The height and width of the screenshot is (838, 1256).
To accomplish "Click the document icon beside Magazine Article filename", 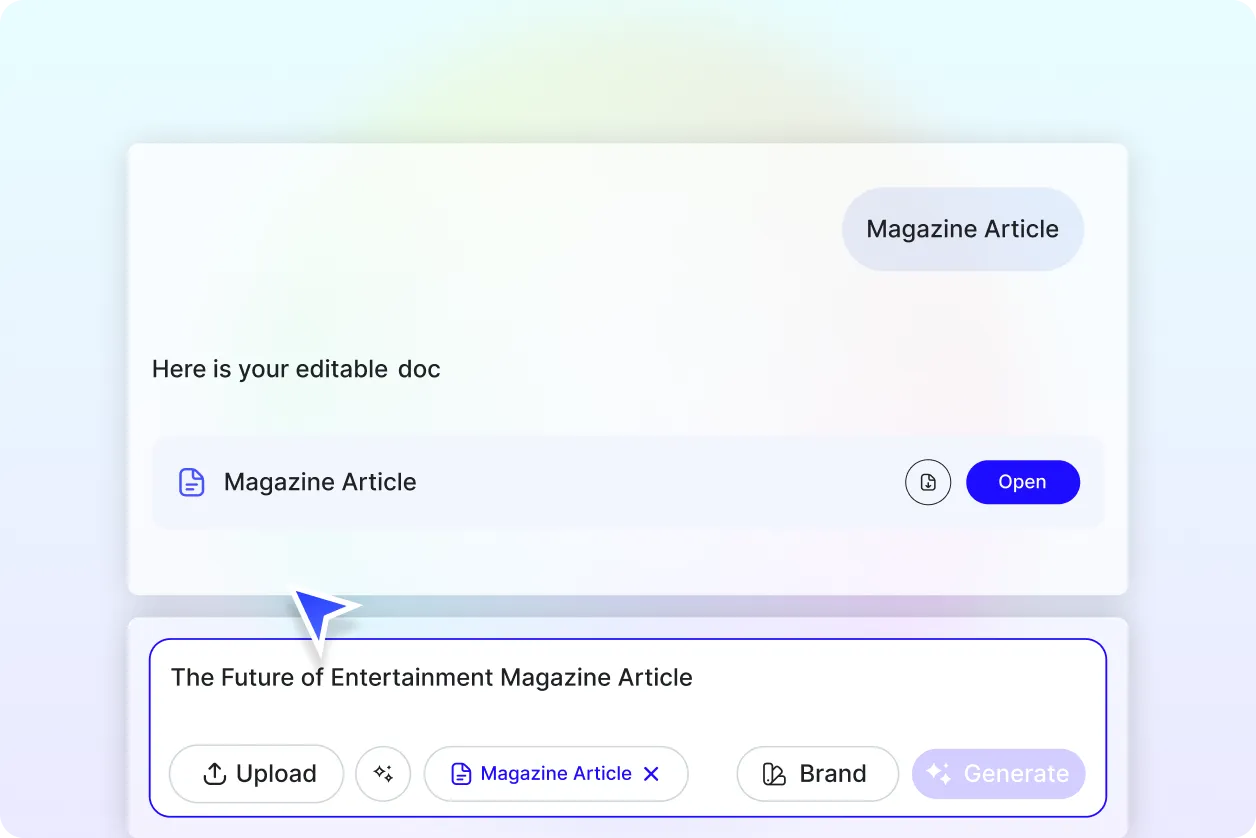I will click(190, 482).
